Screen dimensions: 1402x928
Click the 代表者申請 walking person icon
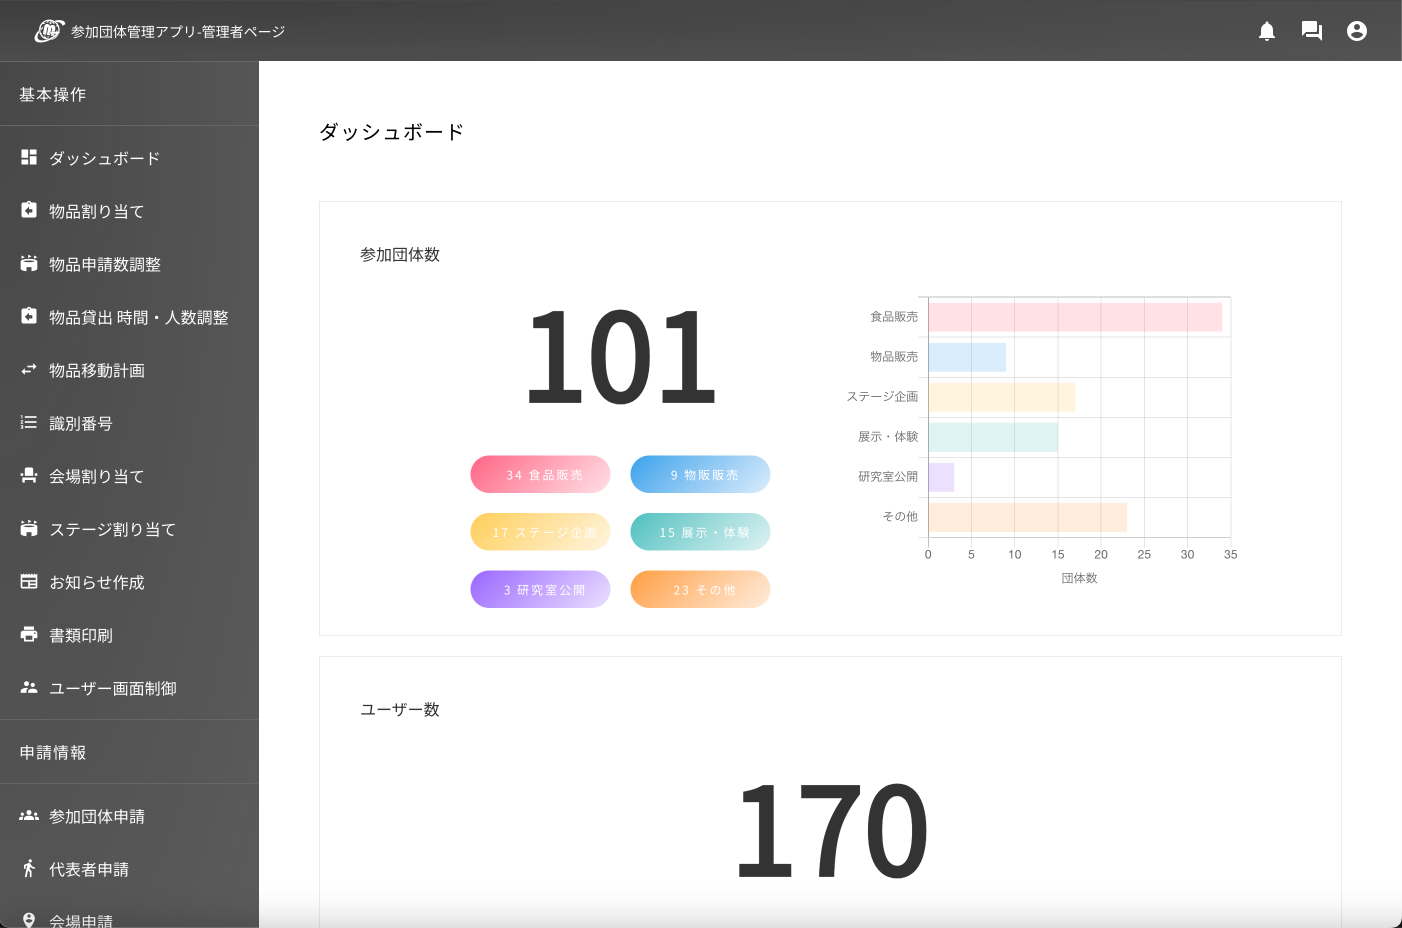tap(29, 869)
